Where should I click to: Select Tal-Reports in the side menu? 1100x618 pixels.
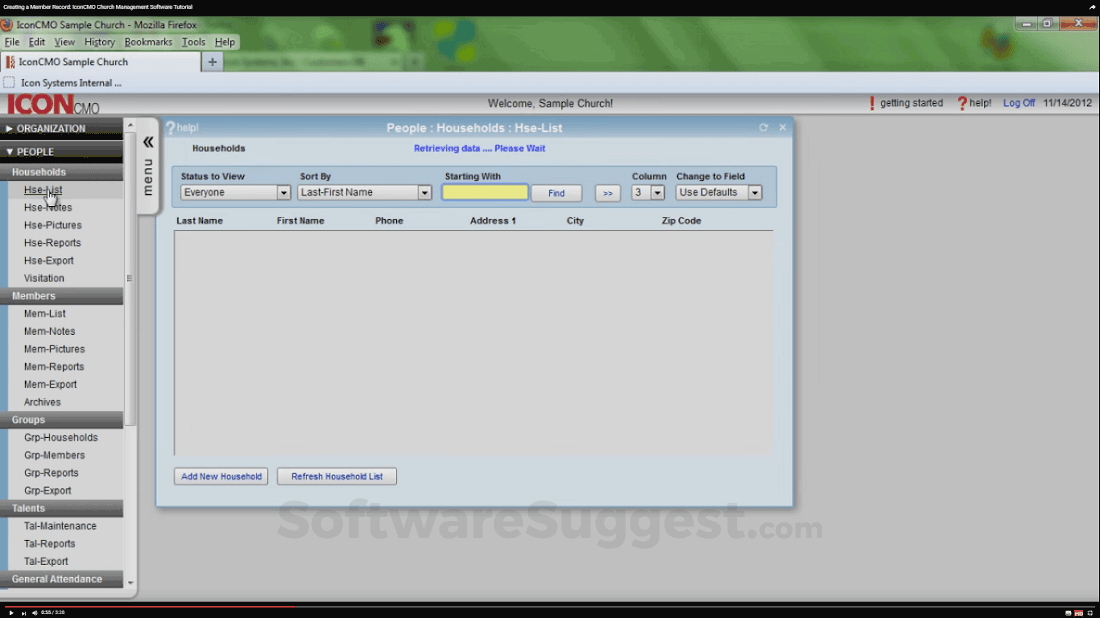49,544
